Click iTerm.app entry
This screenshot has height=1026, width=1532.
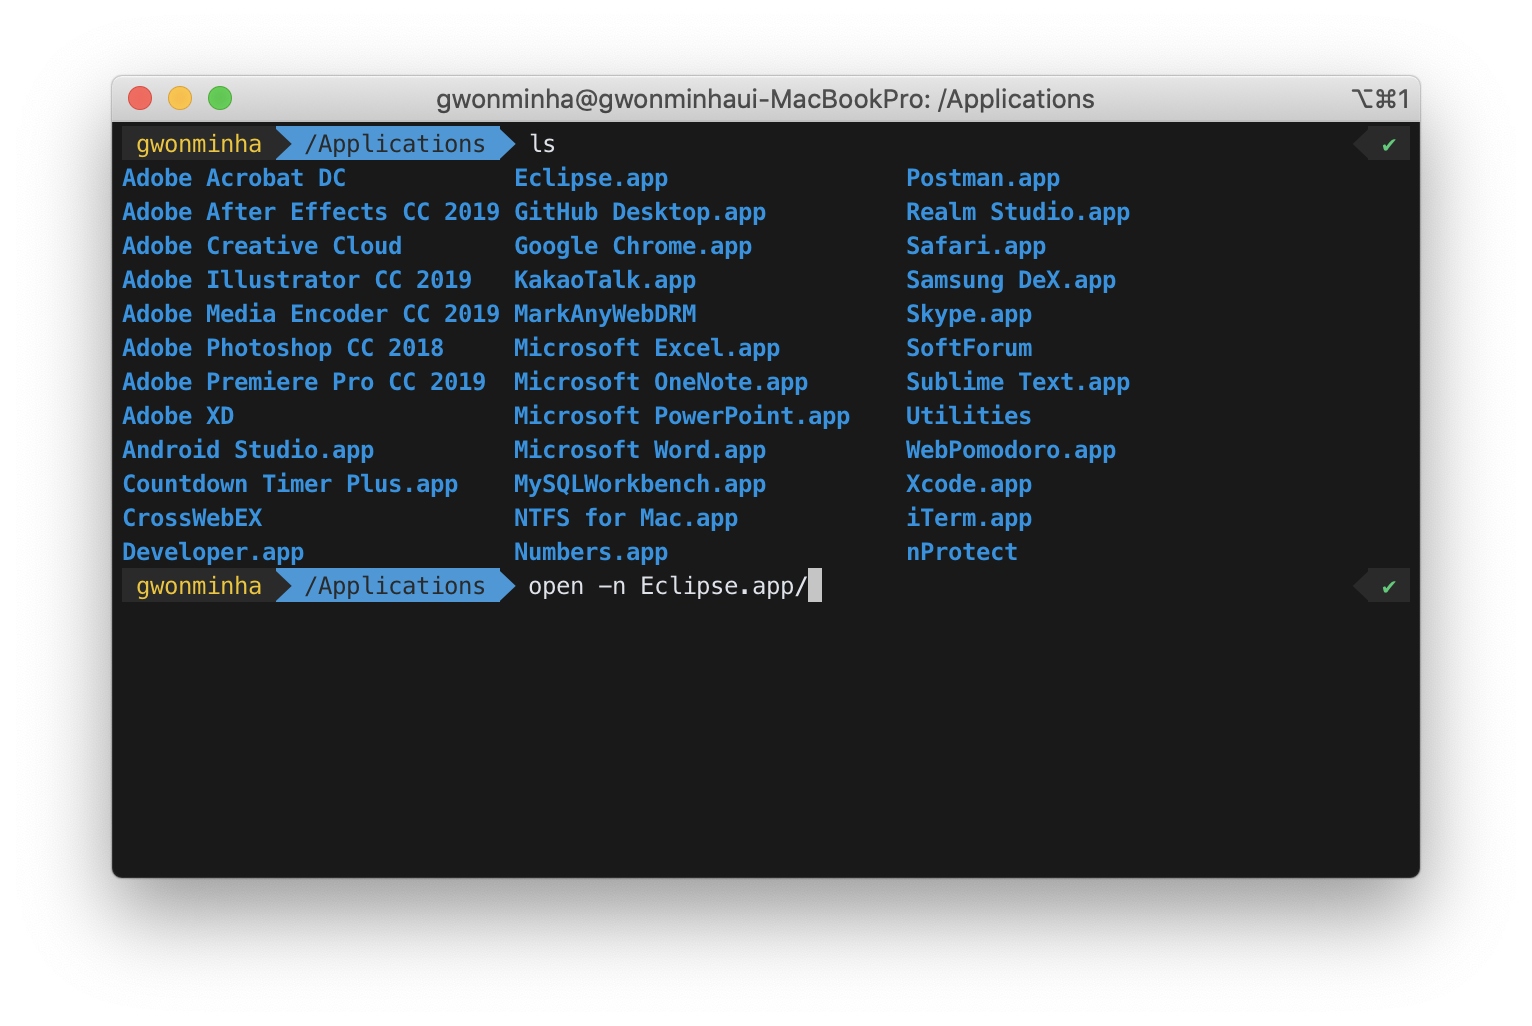(969, 518)
